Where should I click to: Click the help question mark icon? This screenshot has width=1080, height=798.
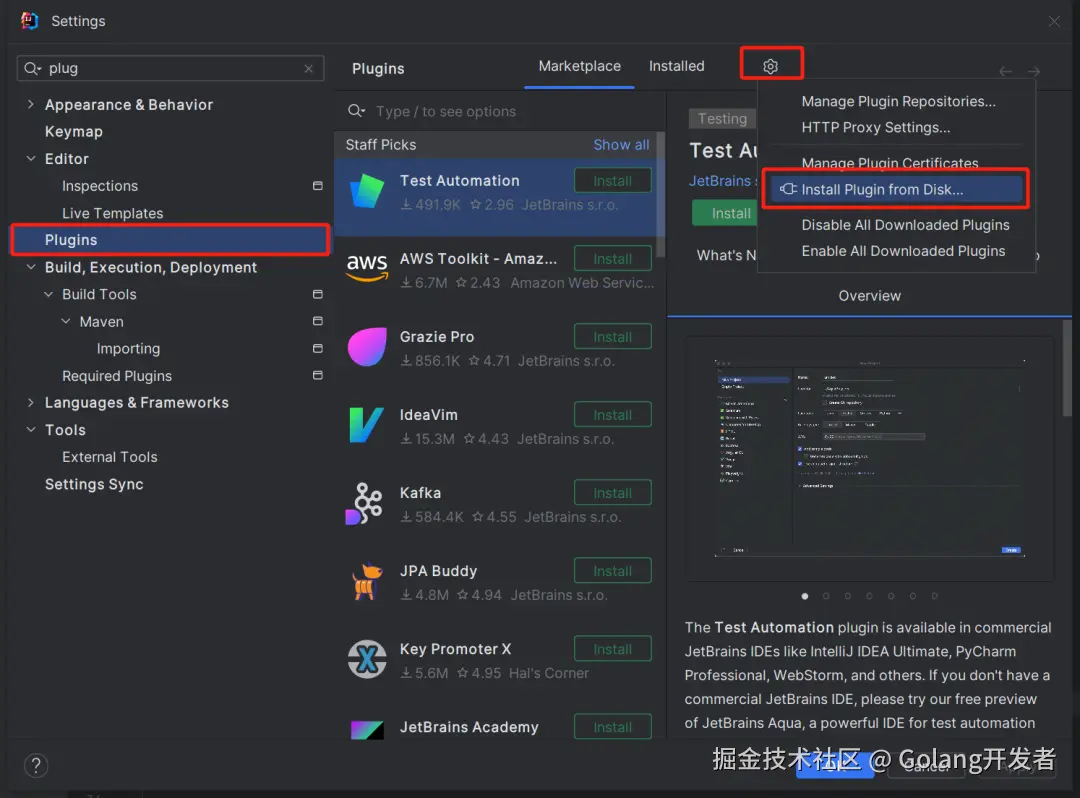pyautogui.click(x=36, y=765)
